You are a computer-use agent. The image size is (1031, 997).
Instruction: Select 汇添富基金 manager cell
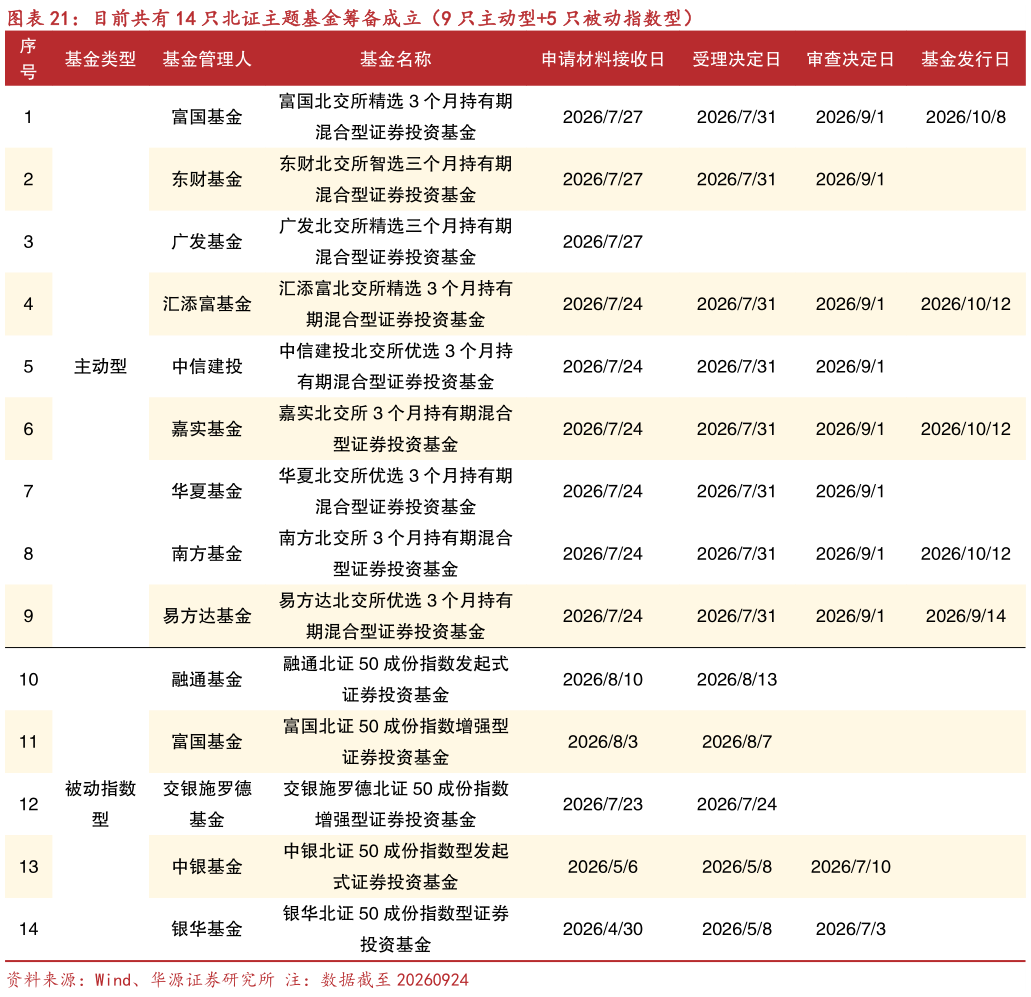point(206,304)
